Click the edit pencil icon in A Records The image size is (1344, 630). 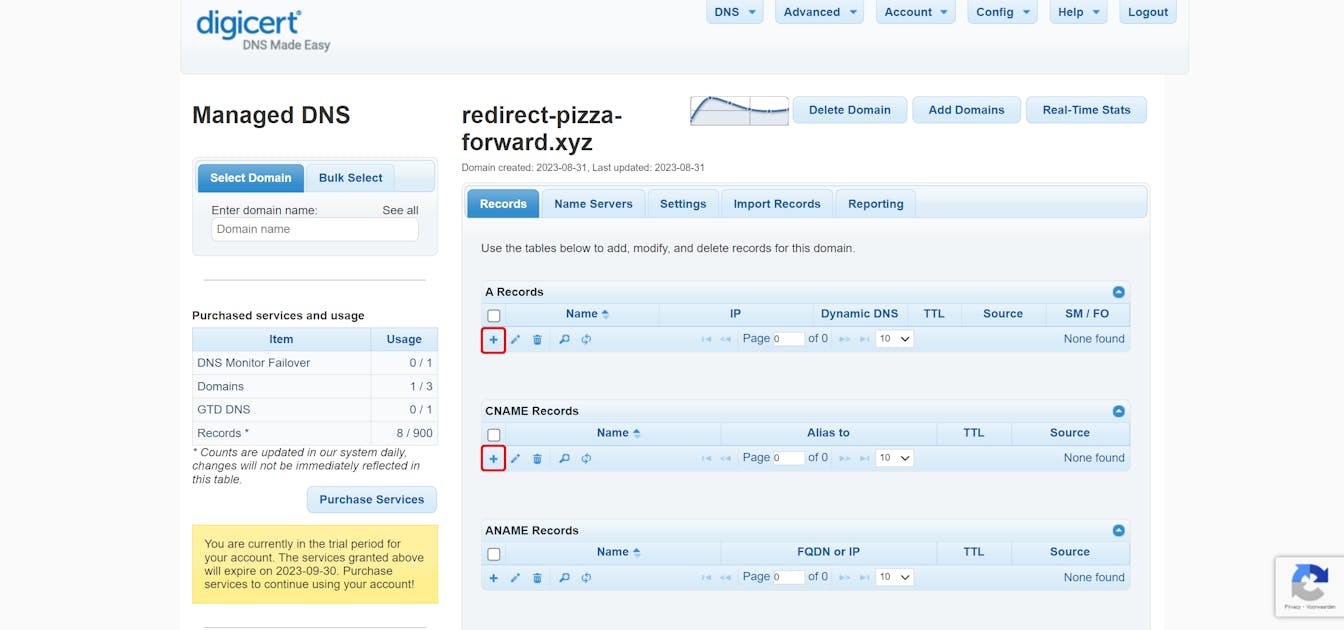[x=515, y=340]
